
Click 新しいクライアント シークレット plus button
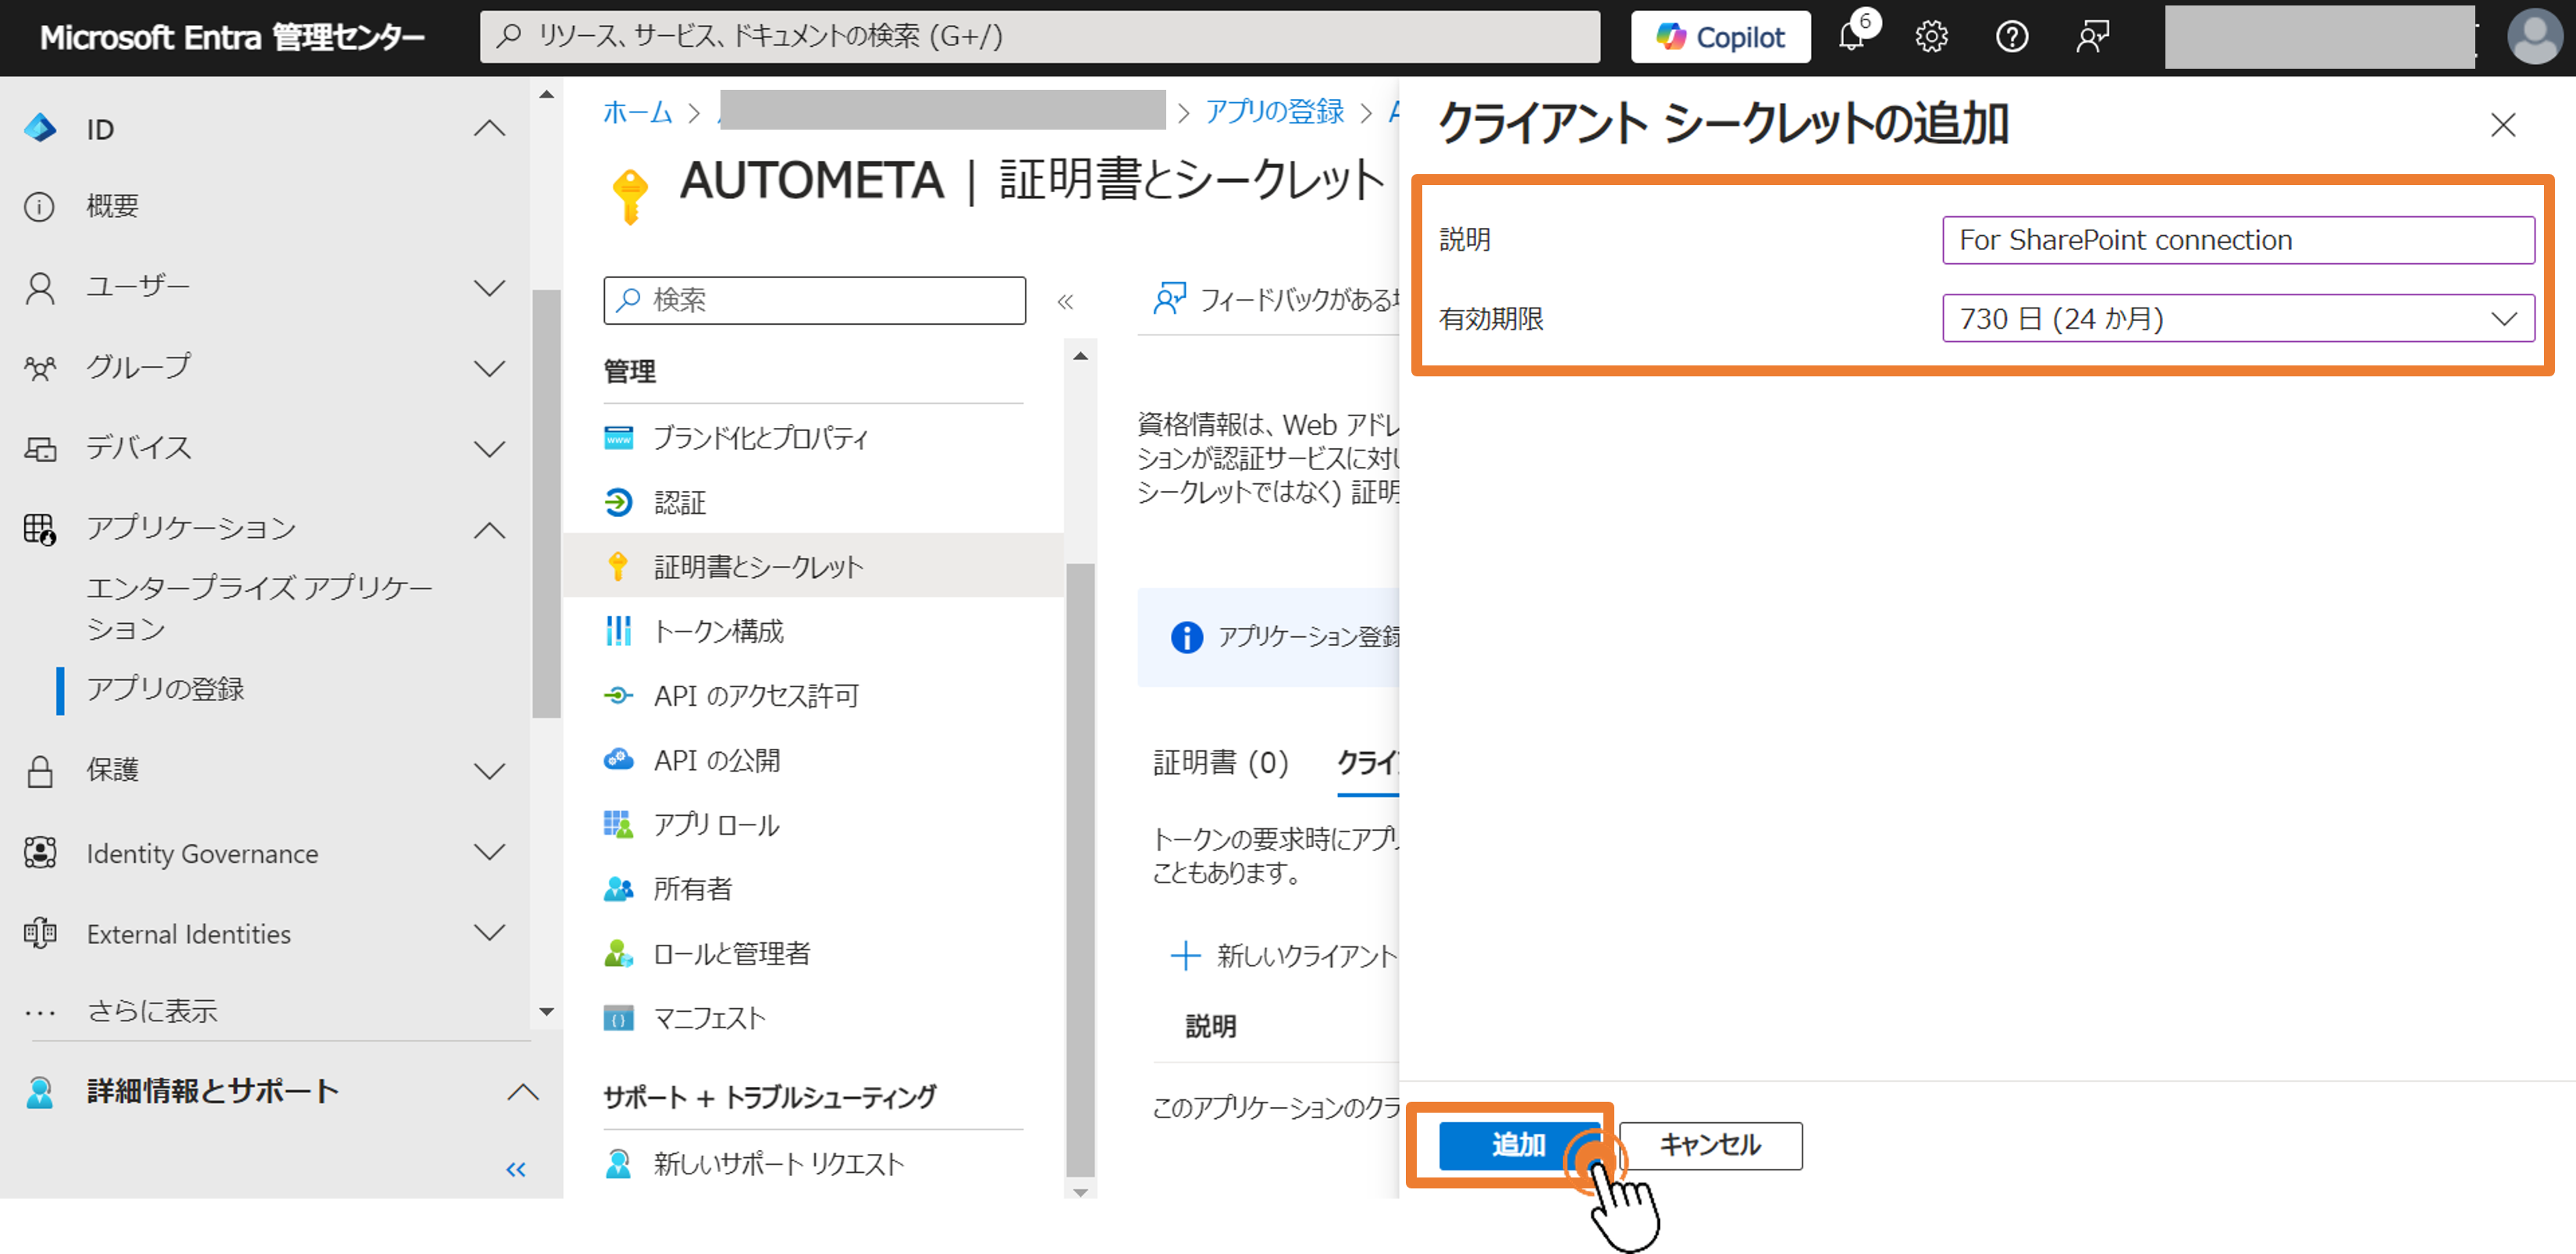tap(1283, 955)
